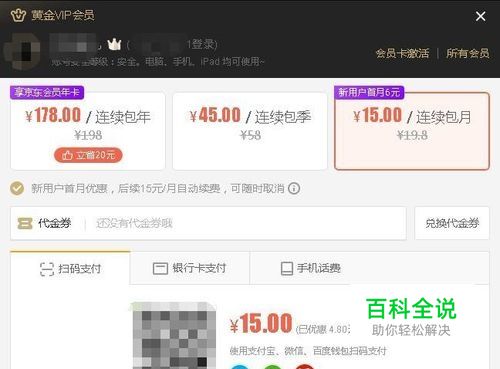This screenshot has height=369, width=500.
Task: Switch to the 扫码支付 tab
Action: (70, 268)
